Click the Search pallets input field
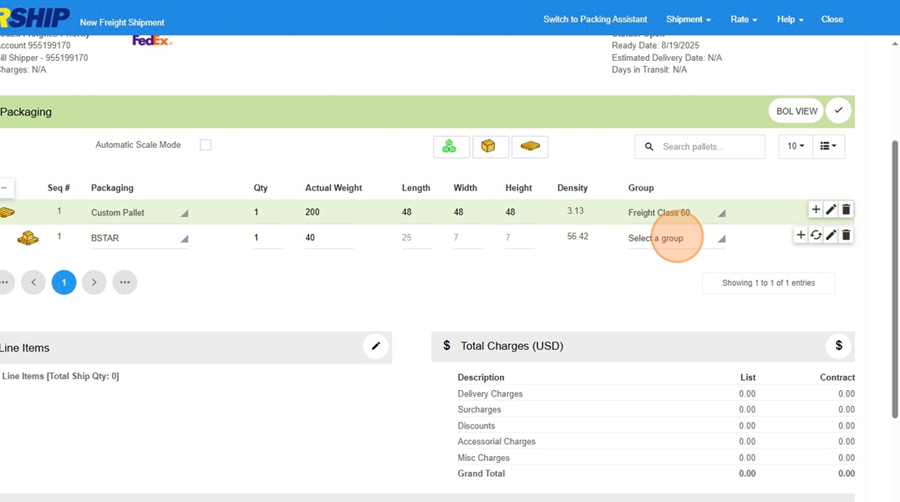This screenshot has width=900, height=502. click(708, 147)
